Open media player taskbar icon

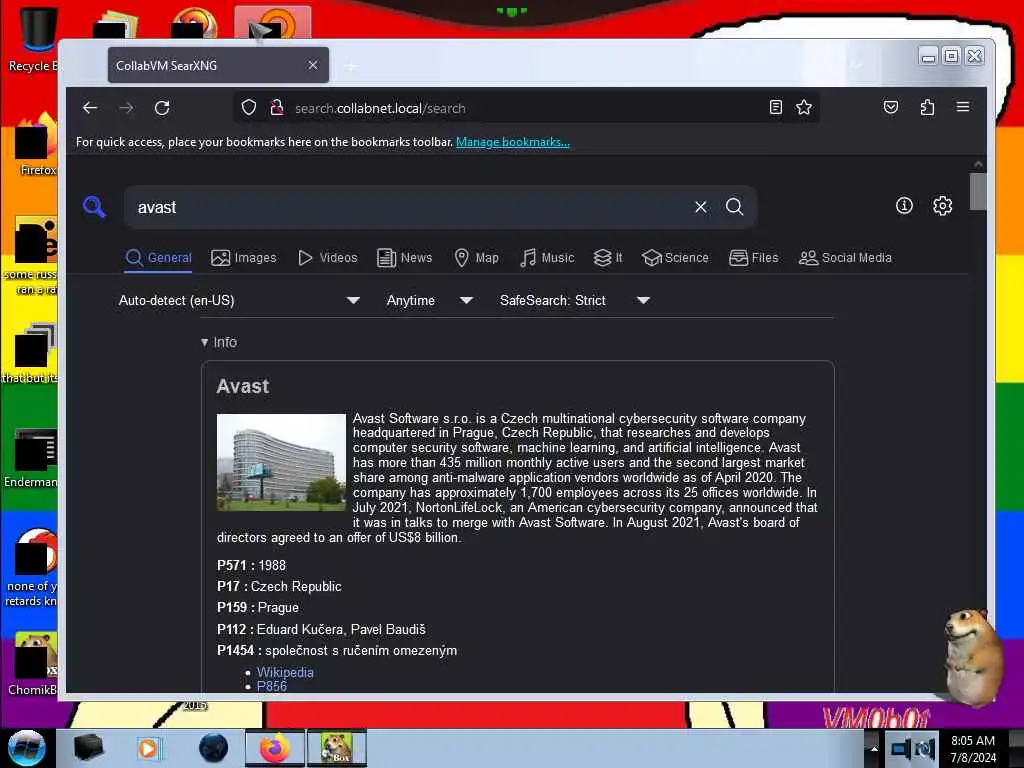148,748
